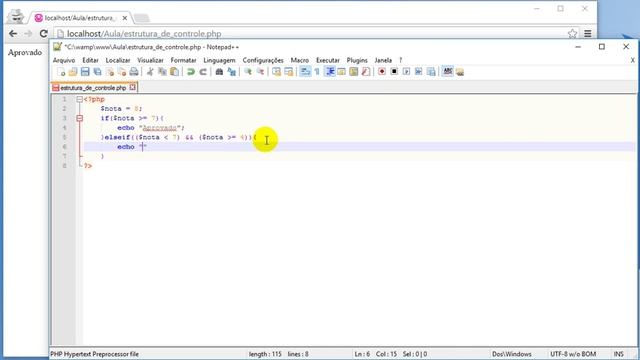Open the Visualizar menu

click(x=150, y=60)
